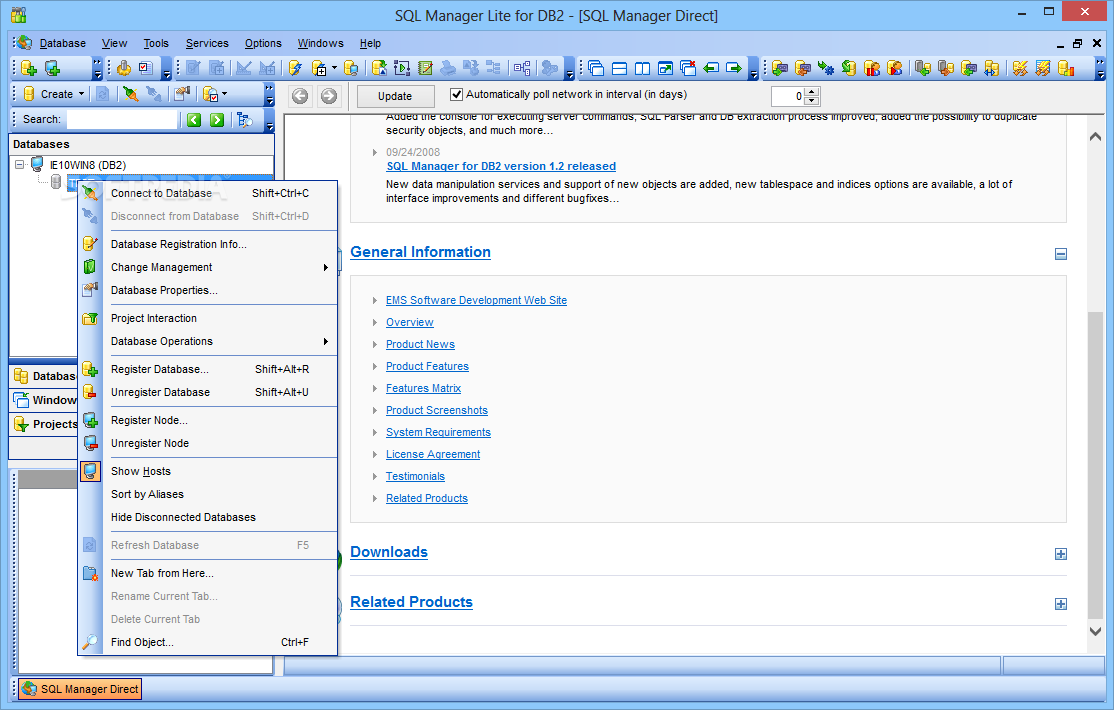1114x710 pixels.
Task: Go to previous window using green left arrow
Action: pos(710,68)
